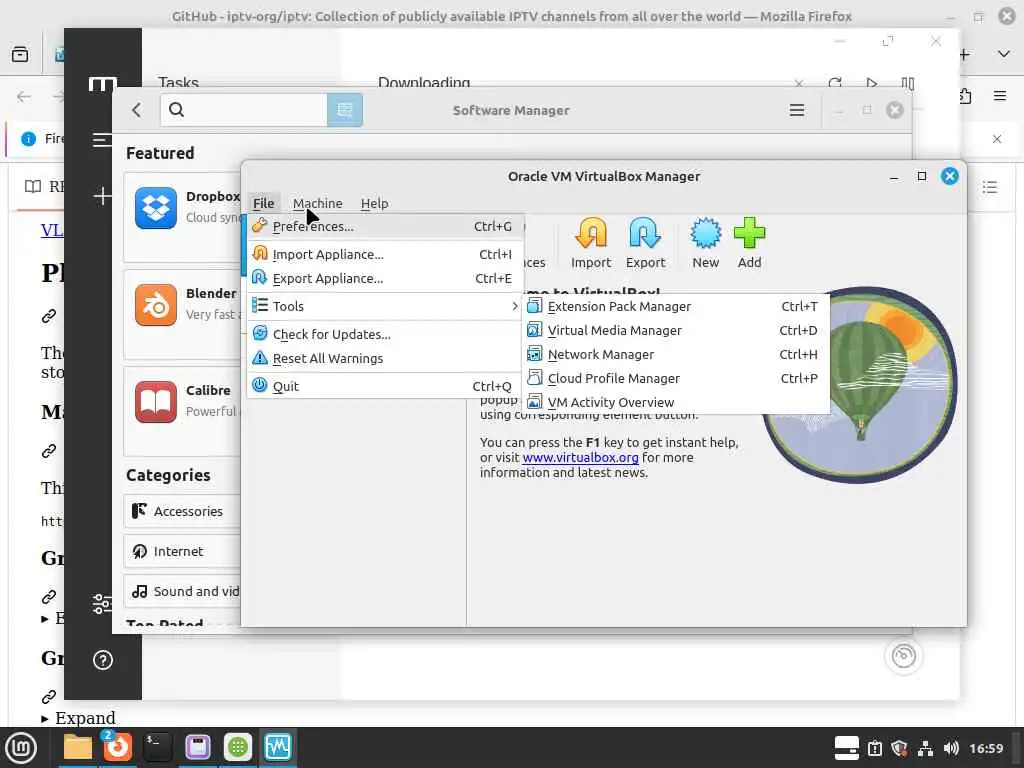Screen dimensions: 1024x768
Task: Select Reset All Warnings menu item
Action: click(385, 359)
